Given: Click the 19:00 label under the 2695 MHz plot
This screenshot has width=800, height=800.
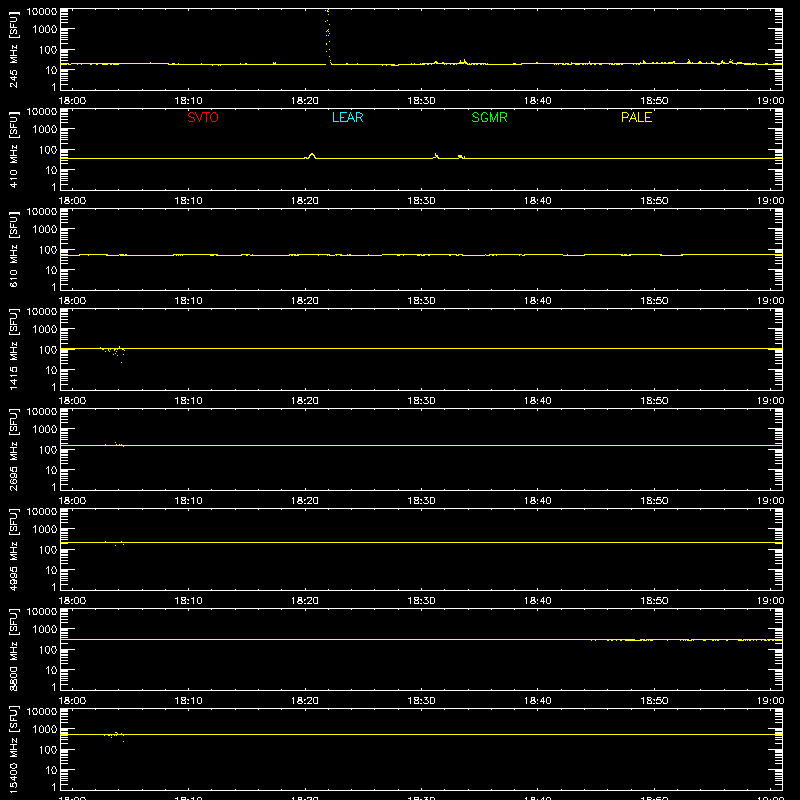Looking at the screenshot, I should (x=770, y=501).
